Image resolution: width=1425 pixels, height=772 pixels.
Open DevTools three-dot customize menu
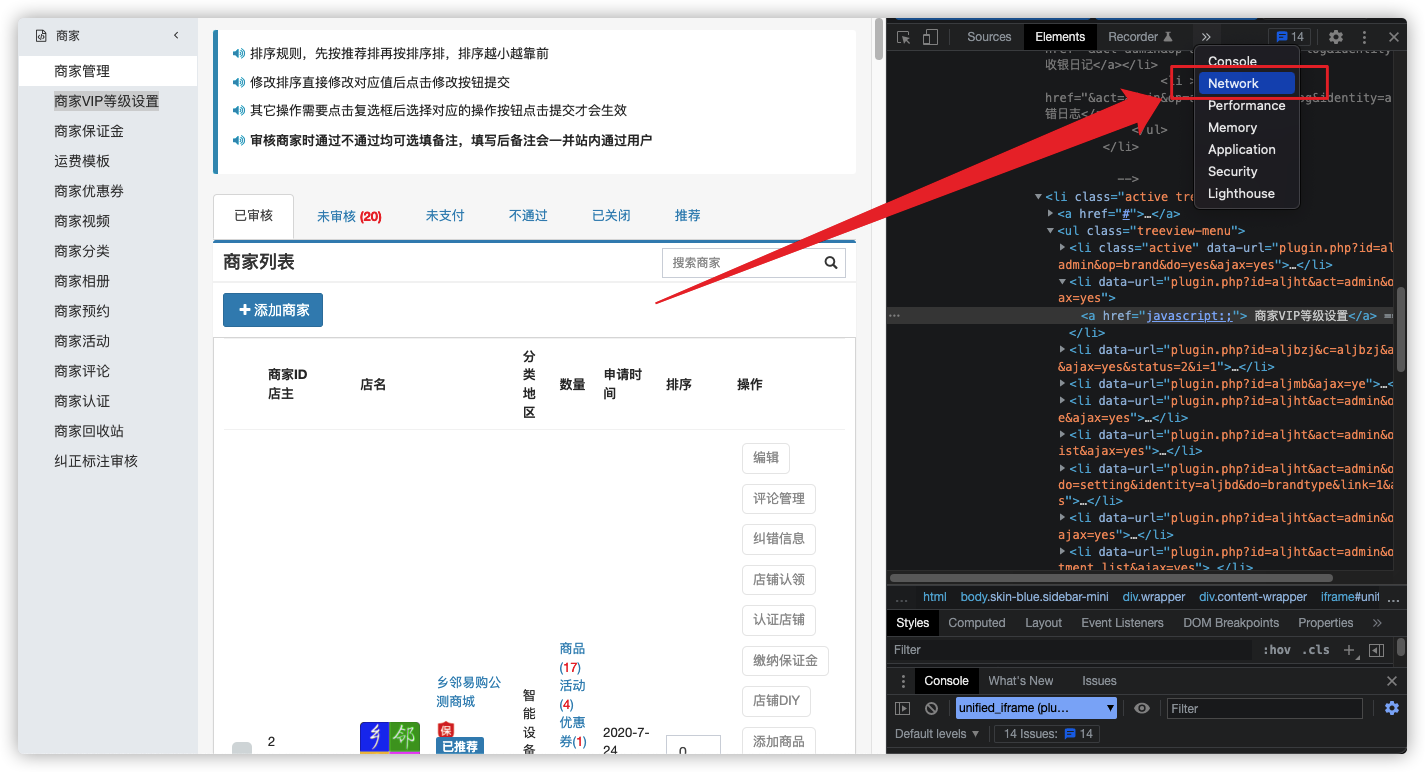(1365, 37)
